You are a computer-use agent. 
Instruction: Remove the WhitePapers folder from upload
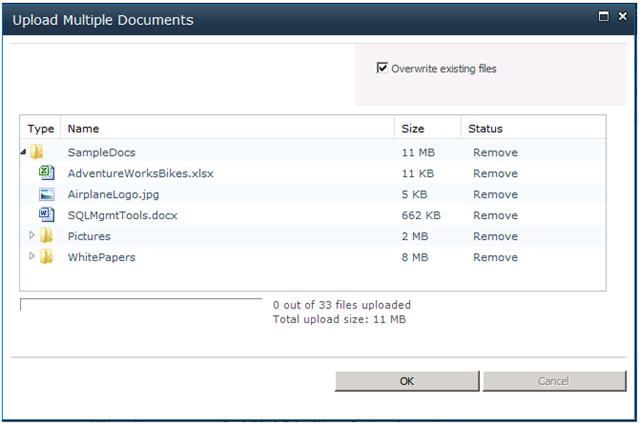point(495,257)
